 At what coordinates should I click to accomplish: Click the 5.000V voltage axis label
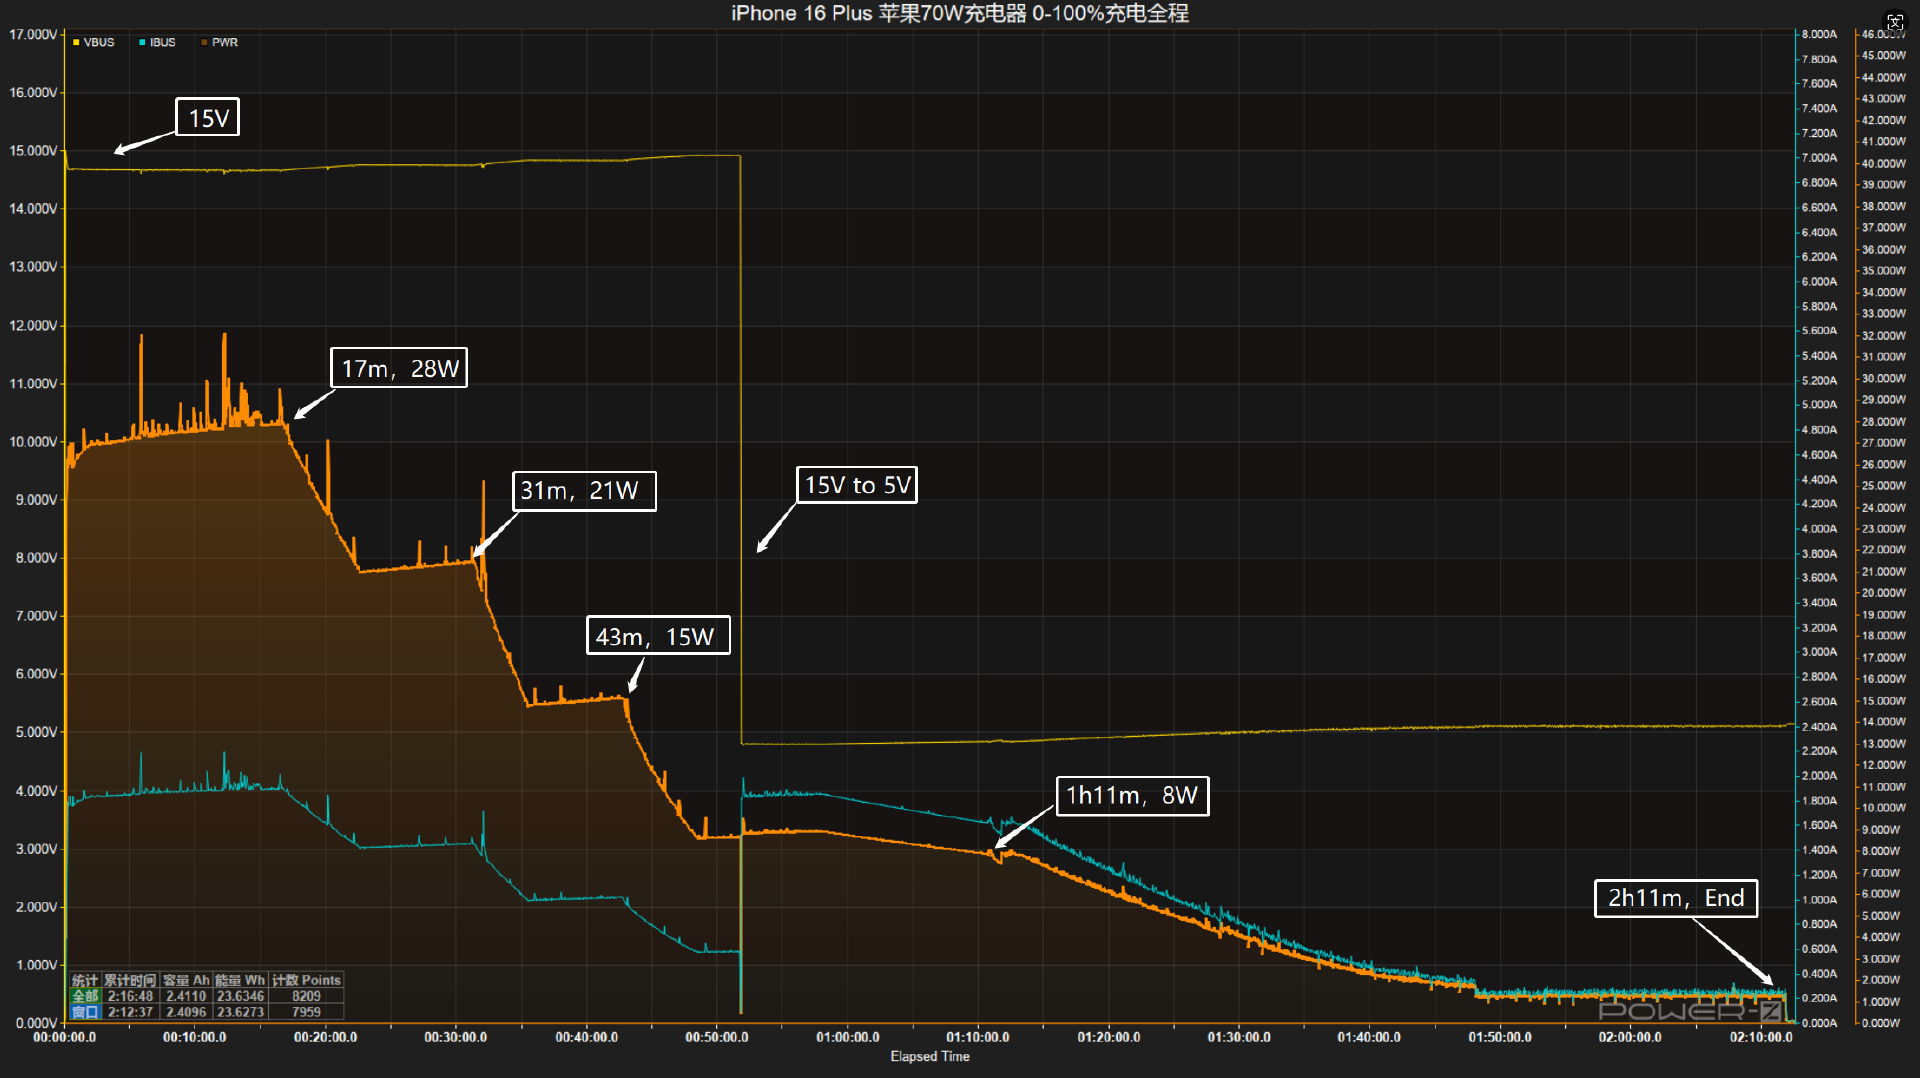point(36,732)
